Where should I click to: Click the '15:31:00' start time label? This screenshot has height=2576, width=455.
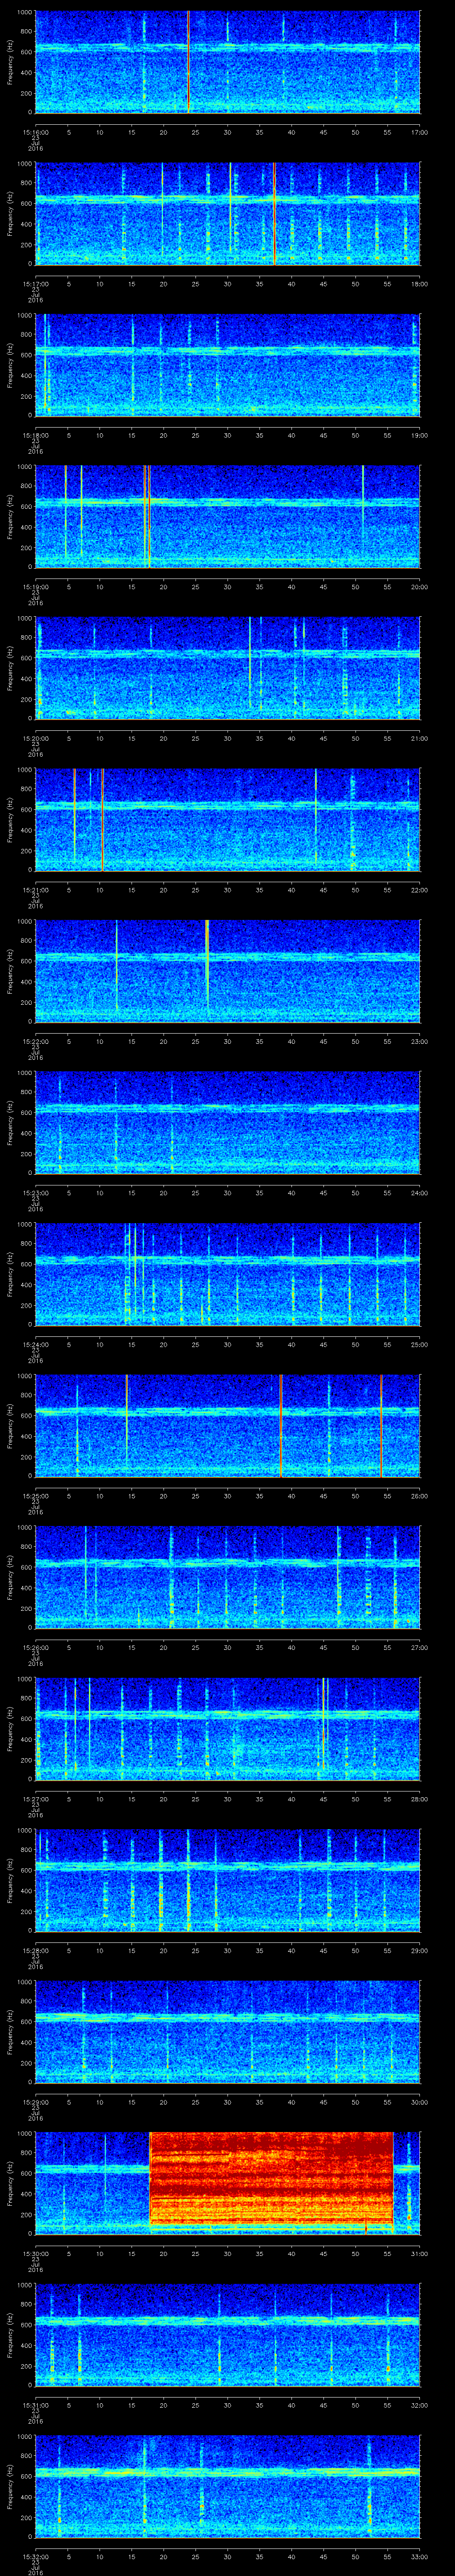coord(35,2404)
